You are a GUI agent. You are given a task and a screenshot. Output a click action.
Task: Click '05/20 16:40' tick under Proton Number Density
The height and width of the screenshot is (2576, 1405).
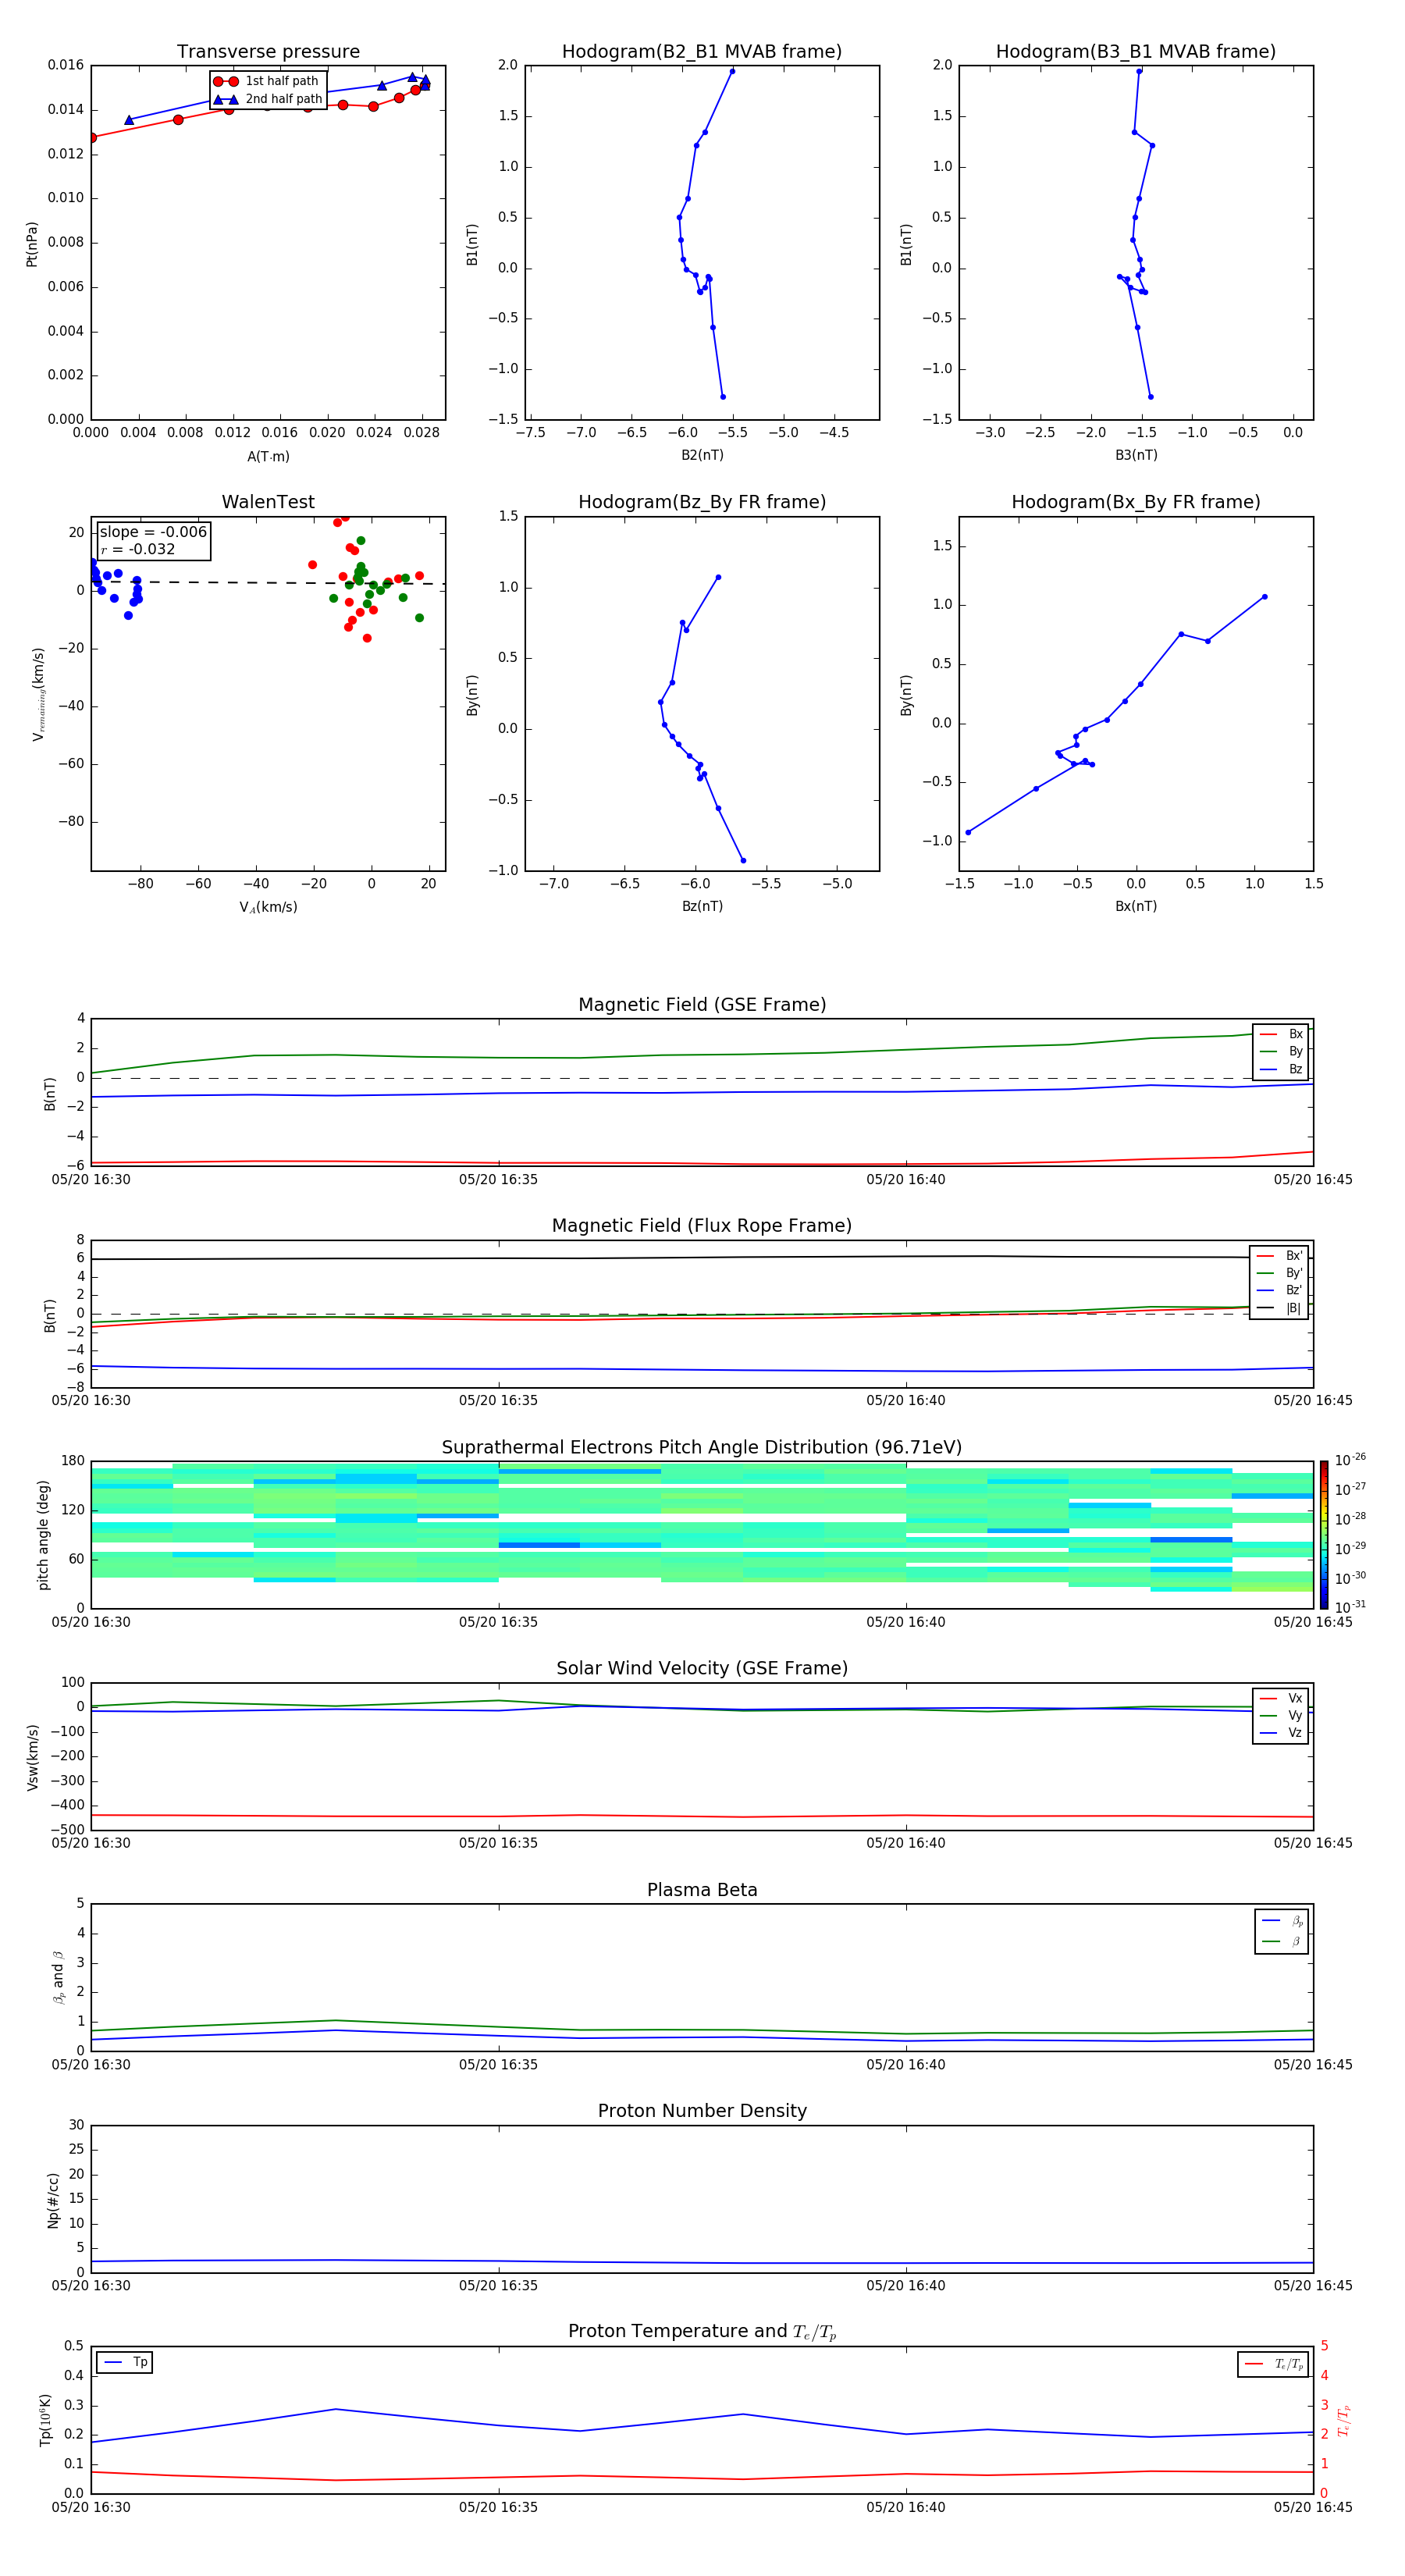[905, 2286]
